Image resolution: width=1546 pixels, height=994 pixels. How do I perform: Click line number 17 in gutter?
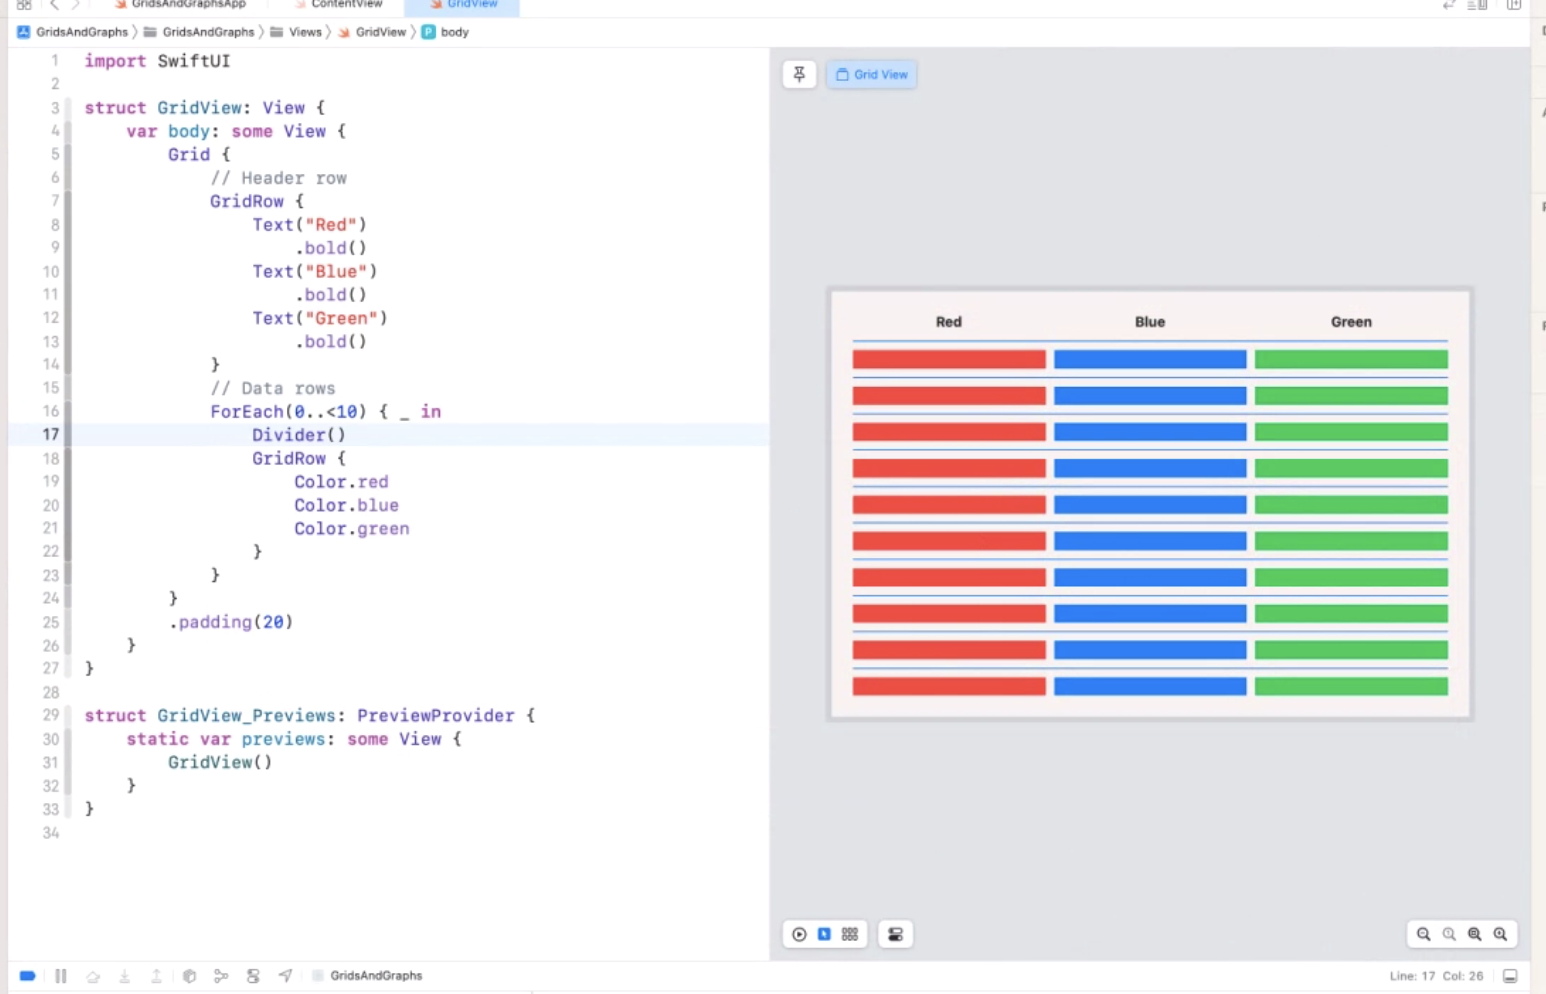[51, 434]
